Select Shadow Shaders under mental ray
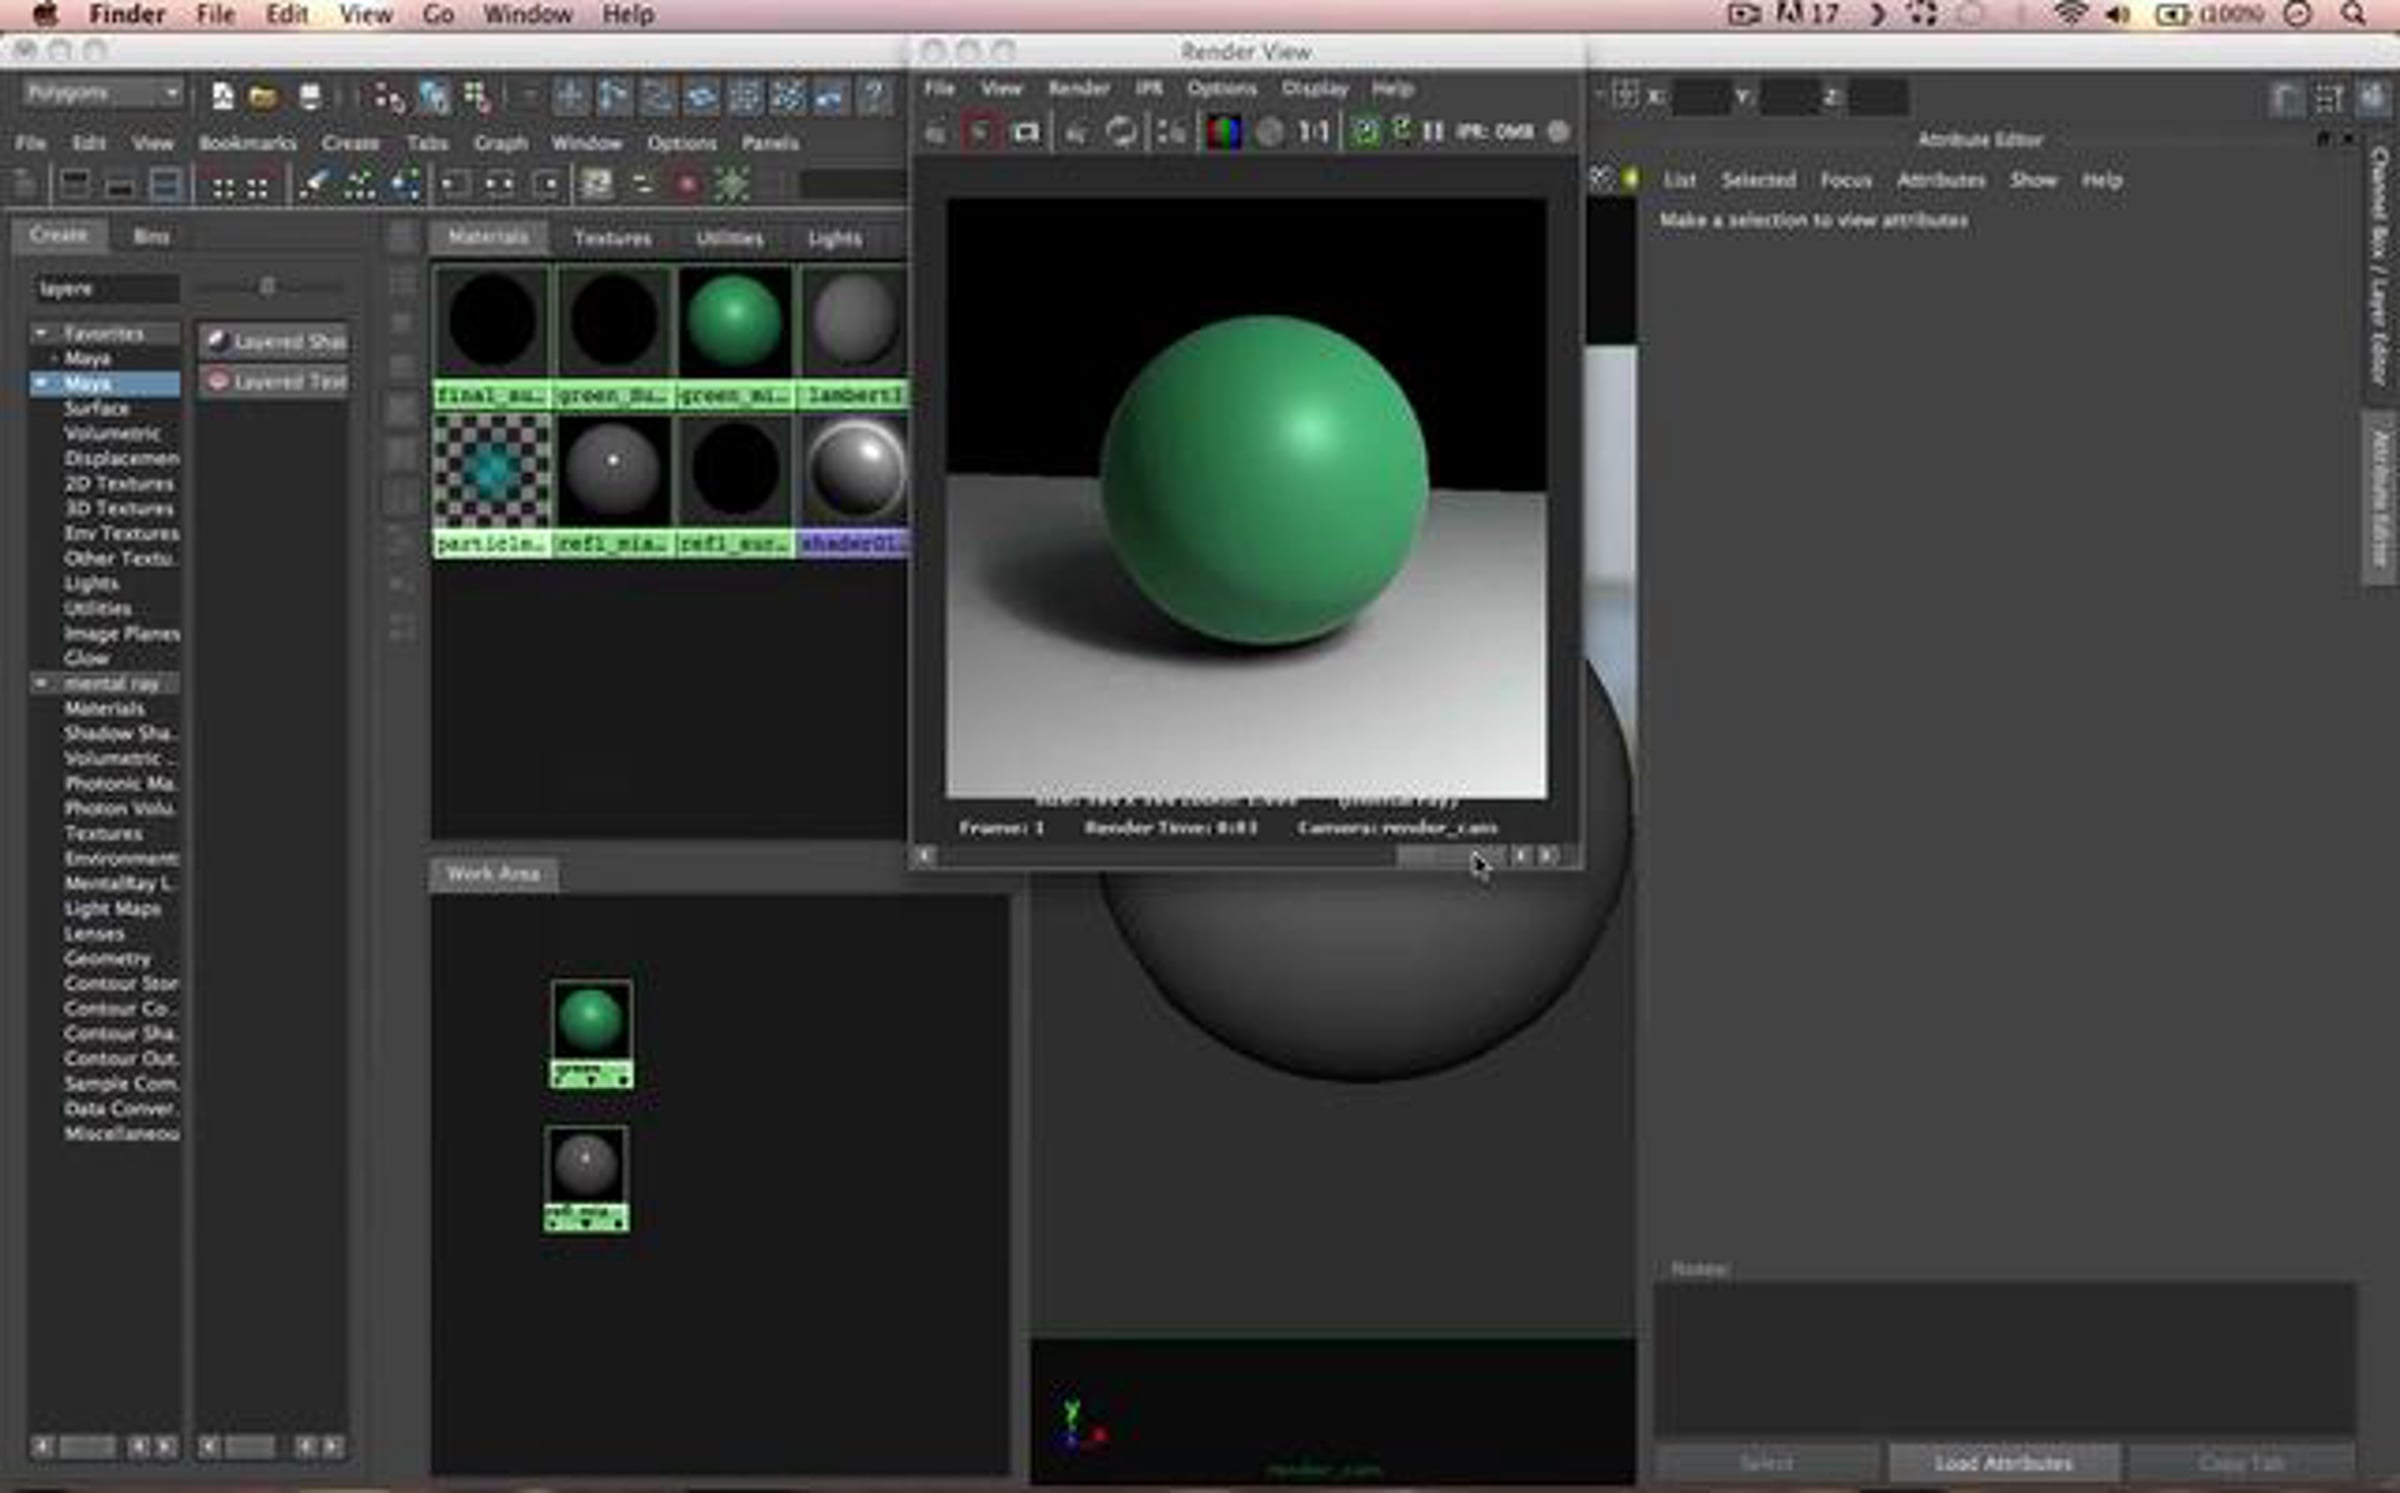 (x=120, y=733)
